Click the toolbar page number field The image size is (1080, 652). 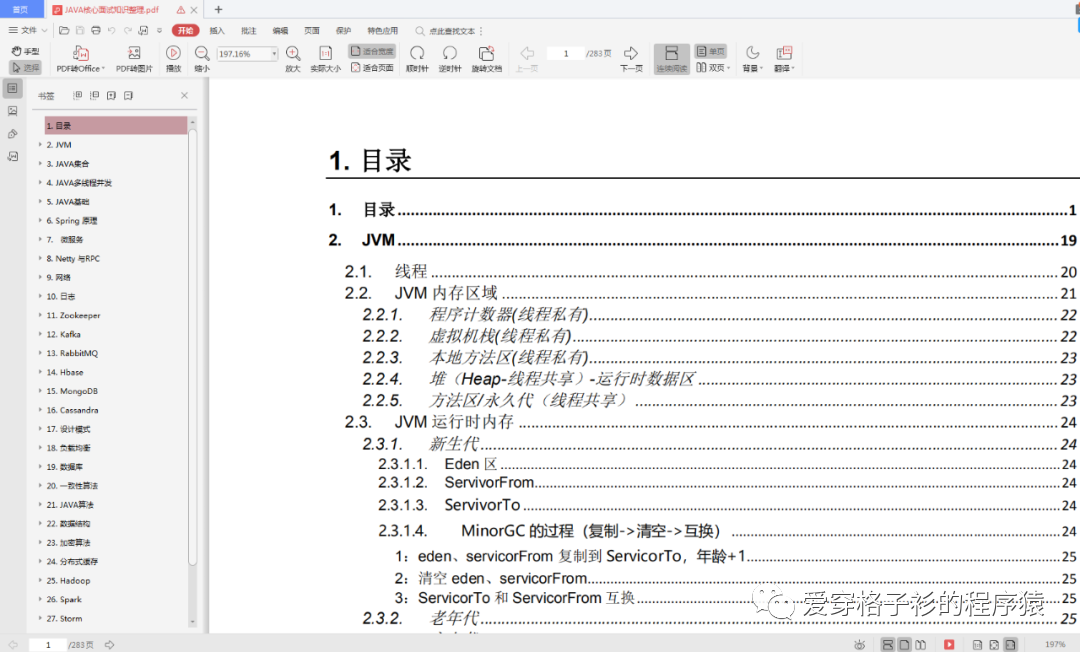pyautogui.click(x=565, y=54)
